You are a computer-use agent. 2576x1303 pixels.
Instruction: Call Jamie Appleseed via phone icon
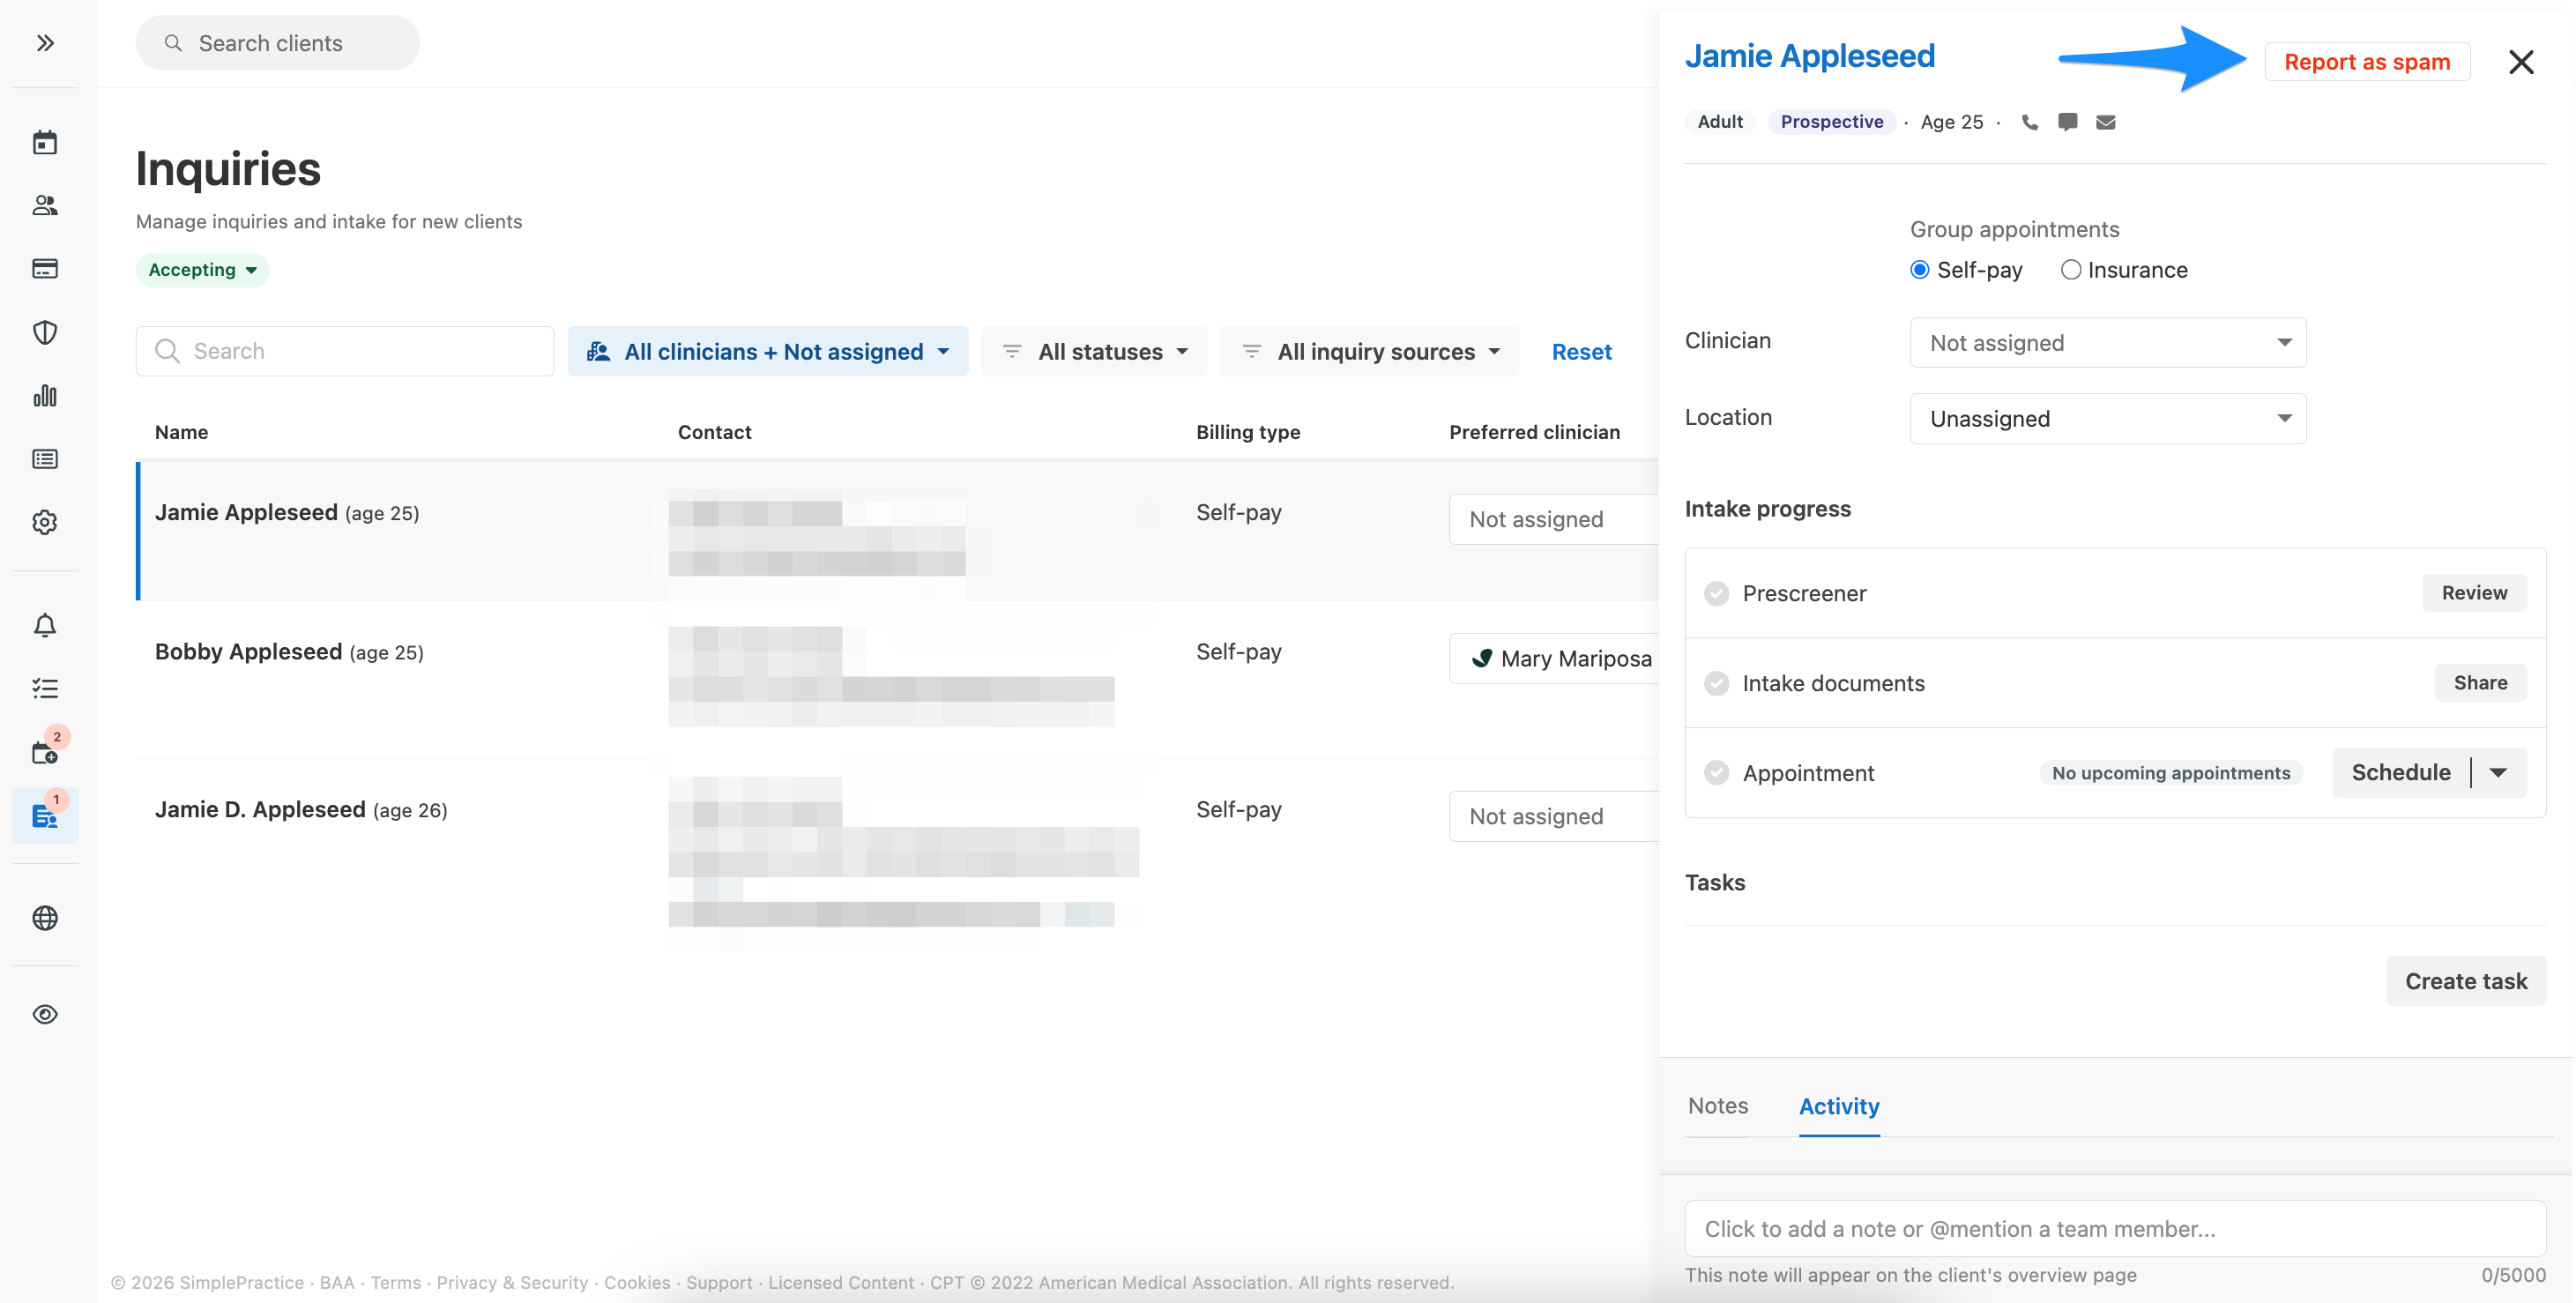tap(2029, 122)
